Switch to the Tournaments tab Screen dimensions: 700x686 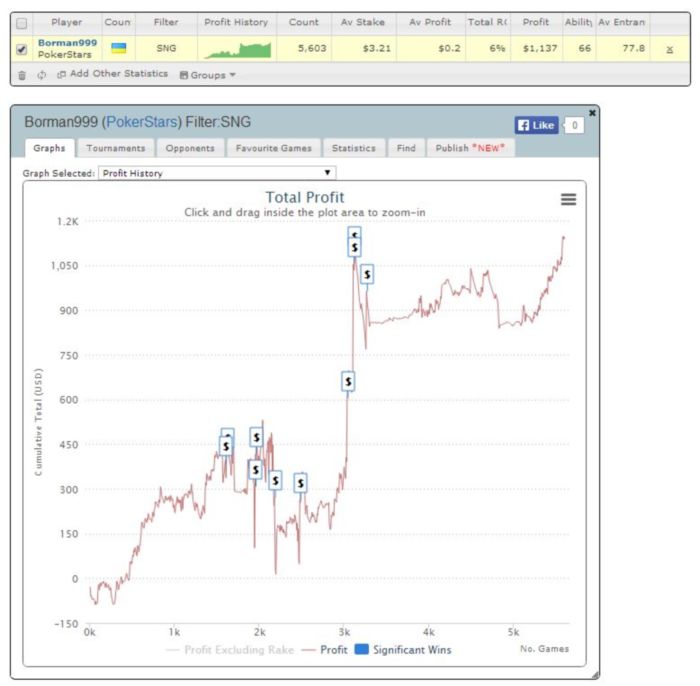[x=116, y=148]
